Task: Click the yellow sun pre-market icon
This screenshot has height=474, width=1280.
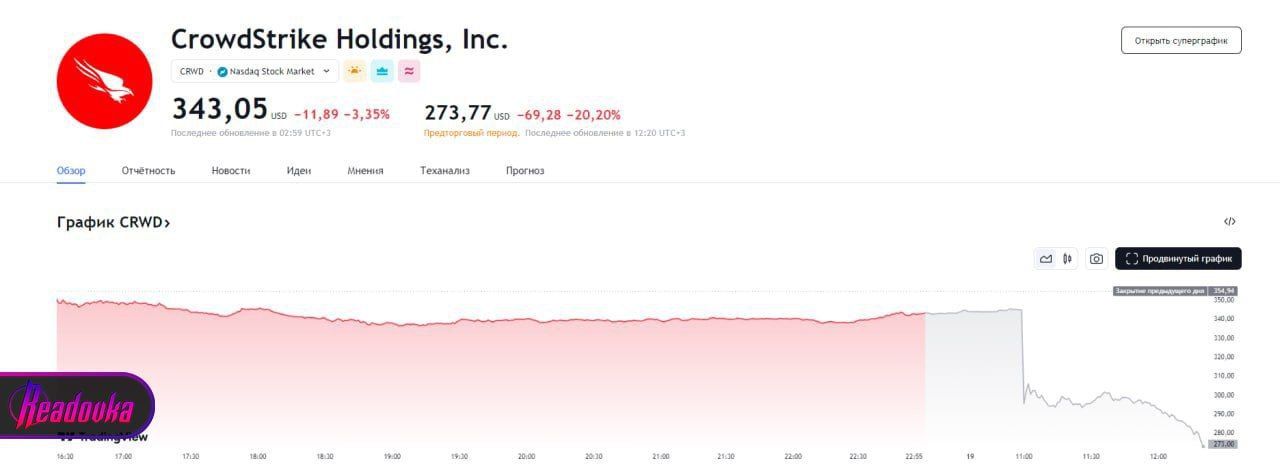Action: [x=355, y=71]
